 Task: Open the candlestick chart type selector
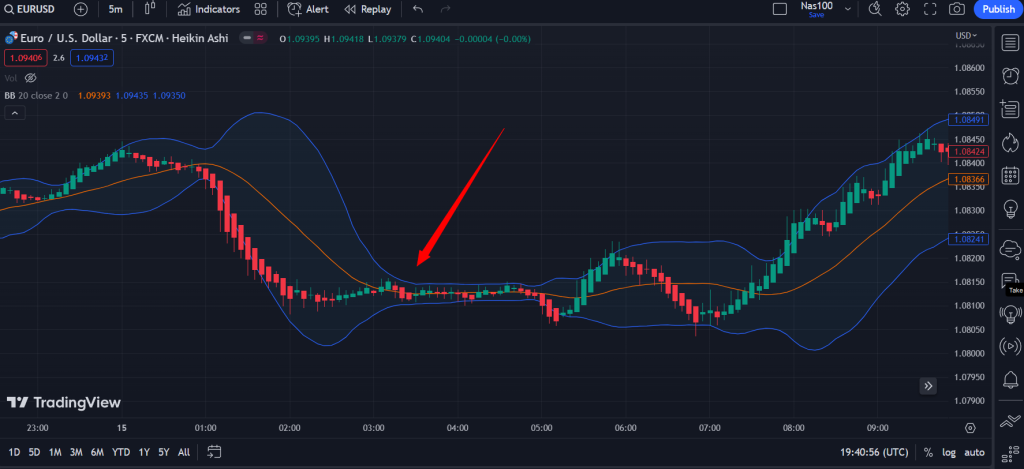pyautogui.click(x=151, y=9)
